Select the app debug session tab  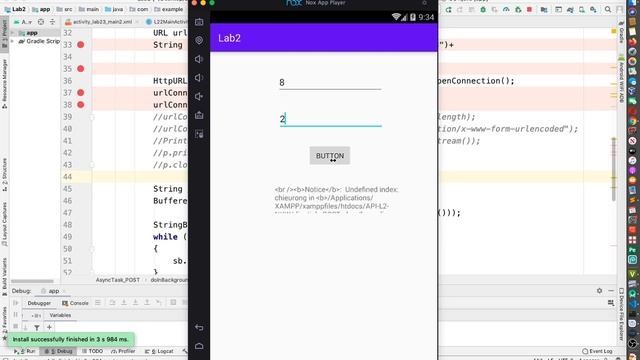(53, 291)
